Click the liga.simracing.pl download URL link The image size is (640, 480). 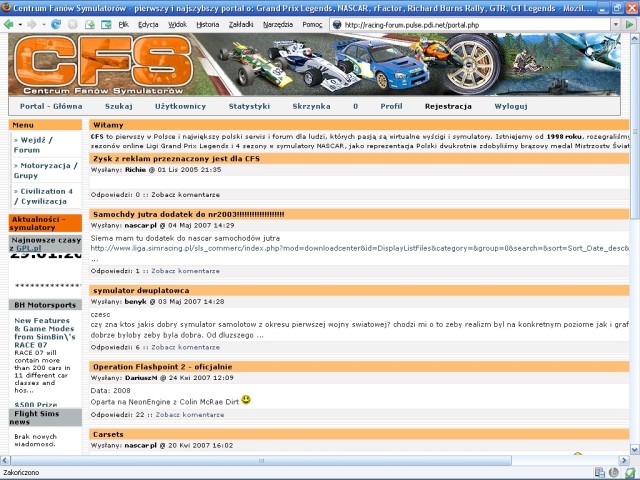coord(359,248)
